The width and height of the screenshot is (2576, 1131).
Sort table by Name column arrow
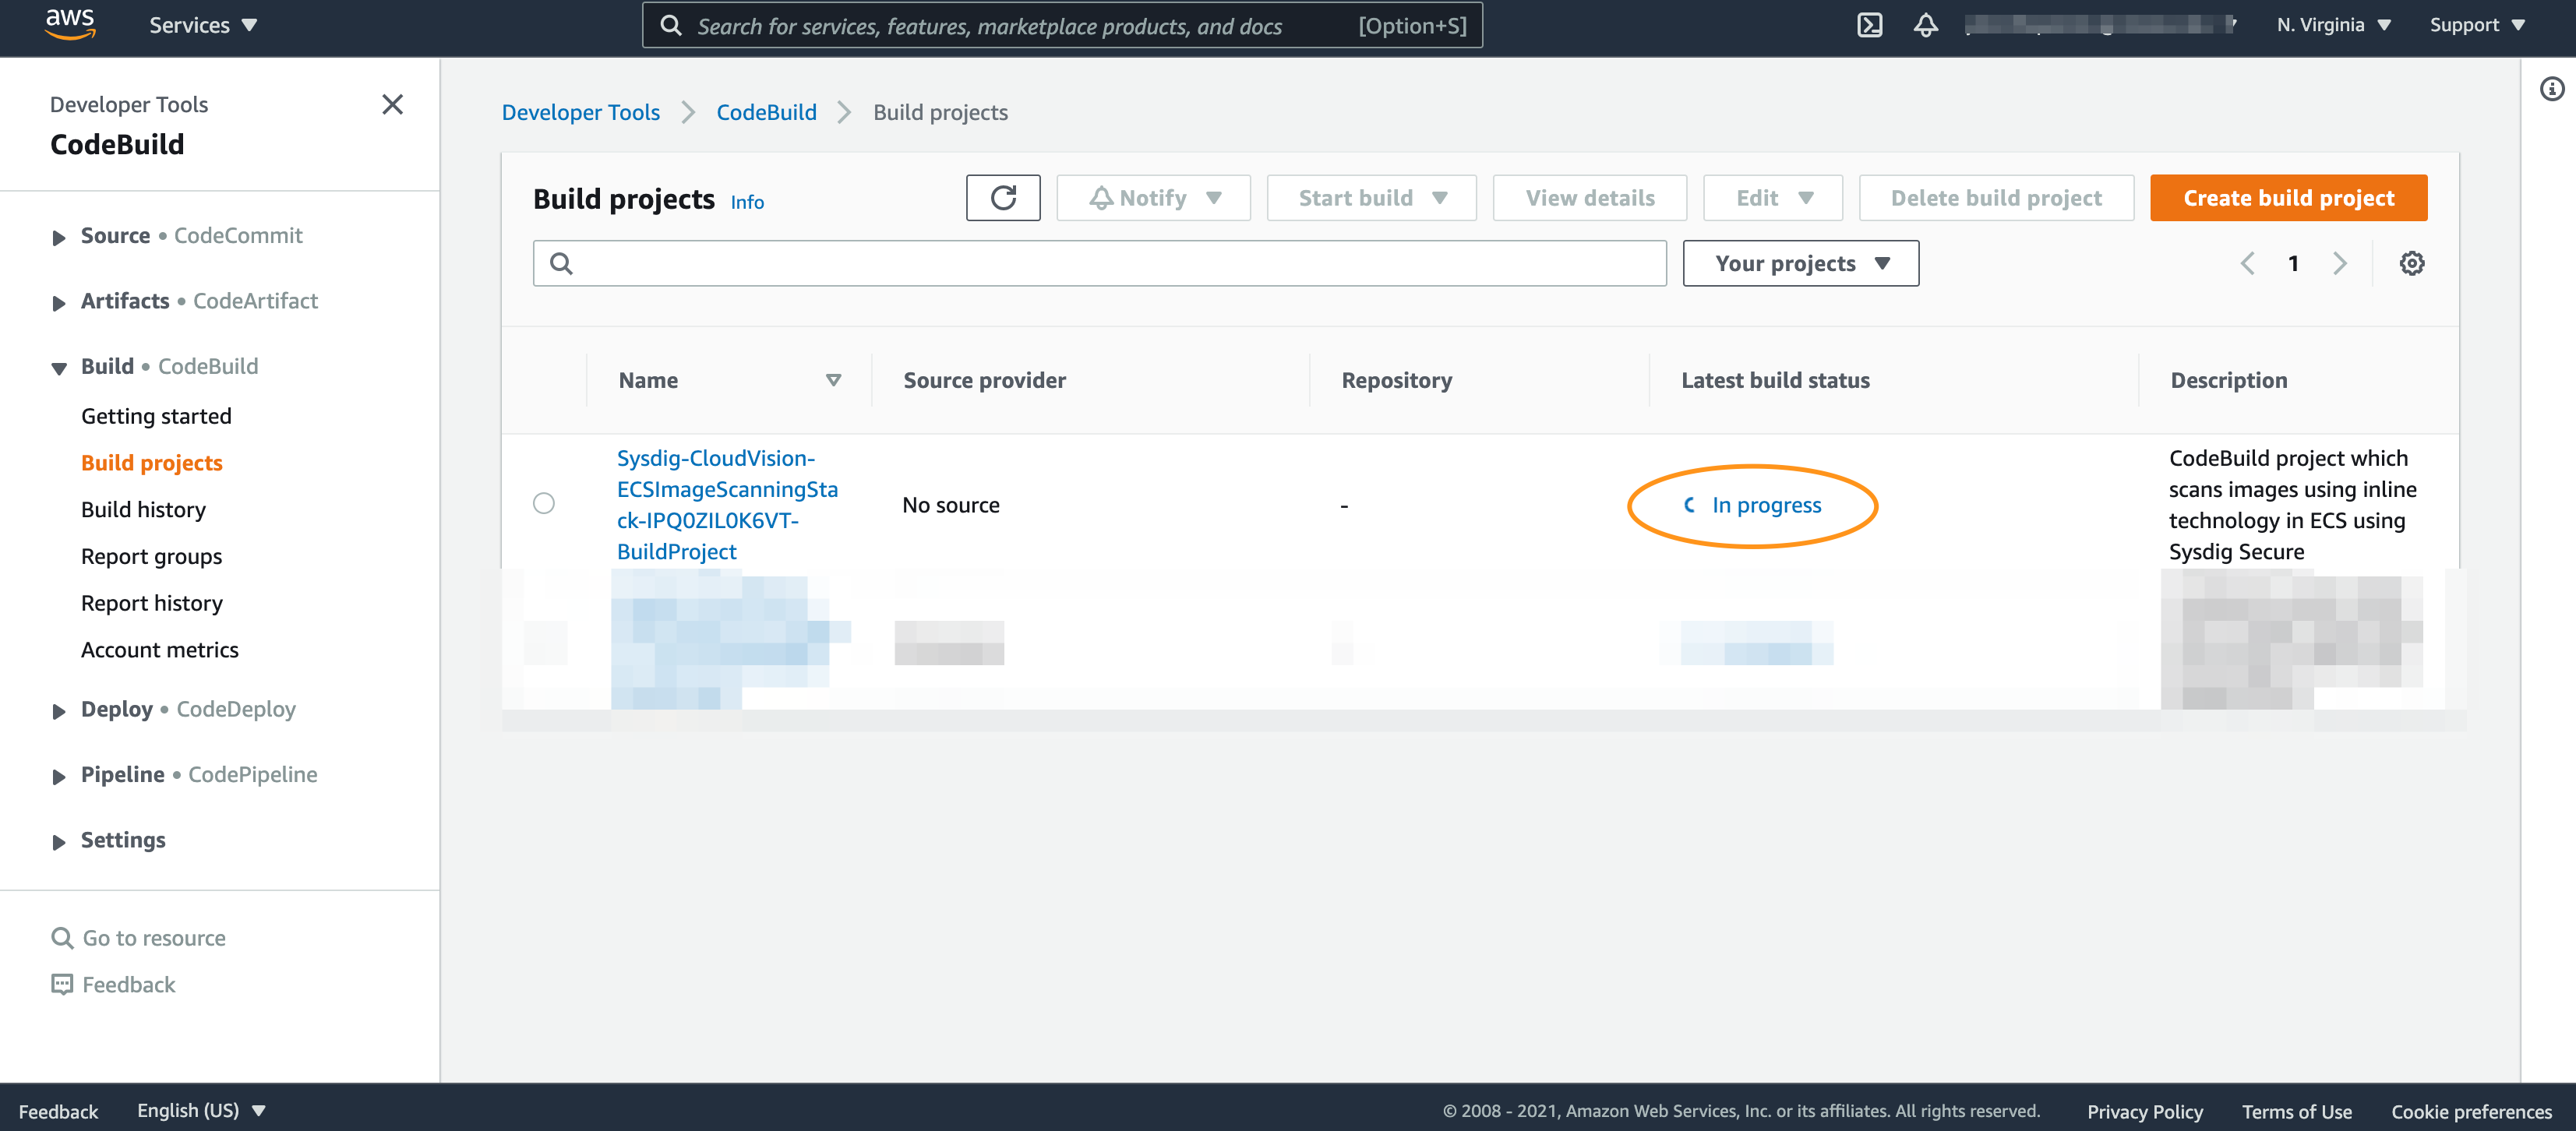click(x=833, y=380)
